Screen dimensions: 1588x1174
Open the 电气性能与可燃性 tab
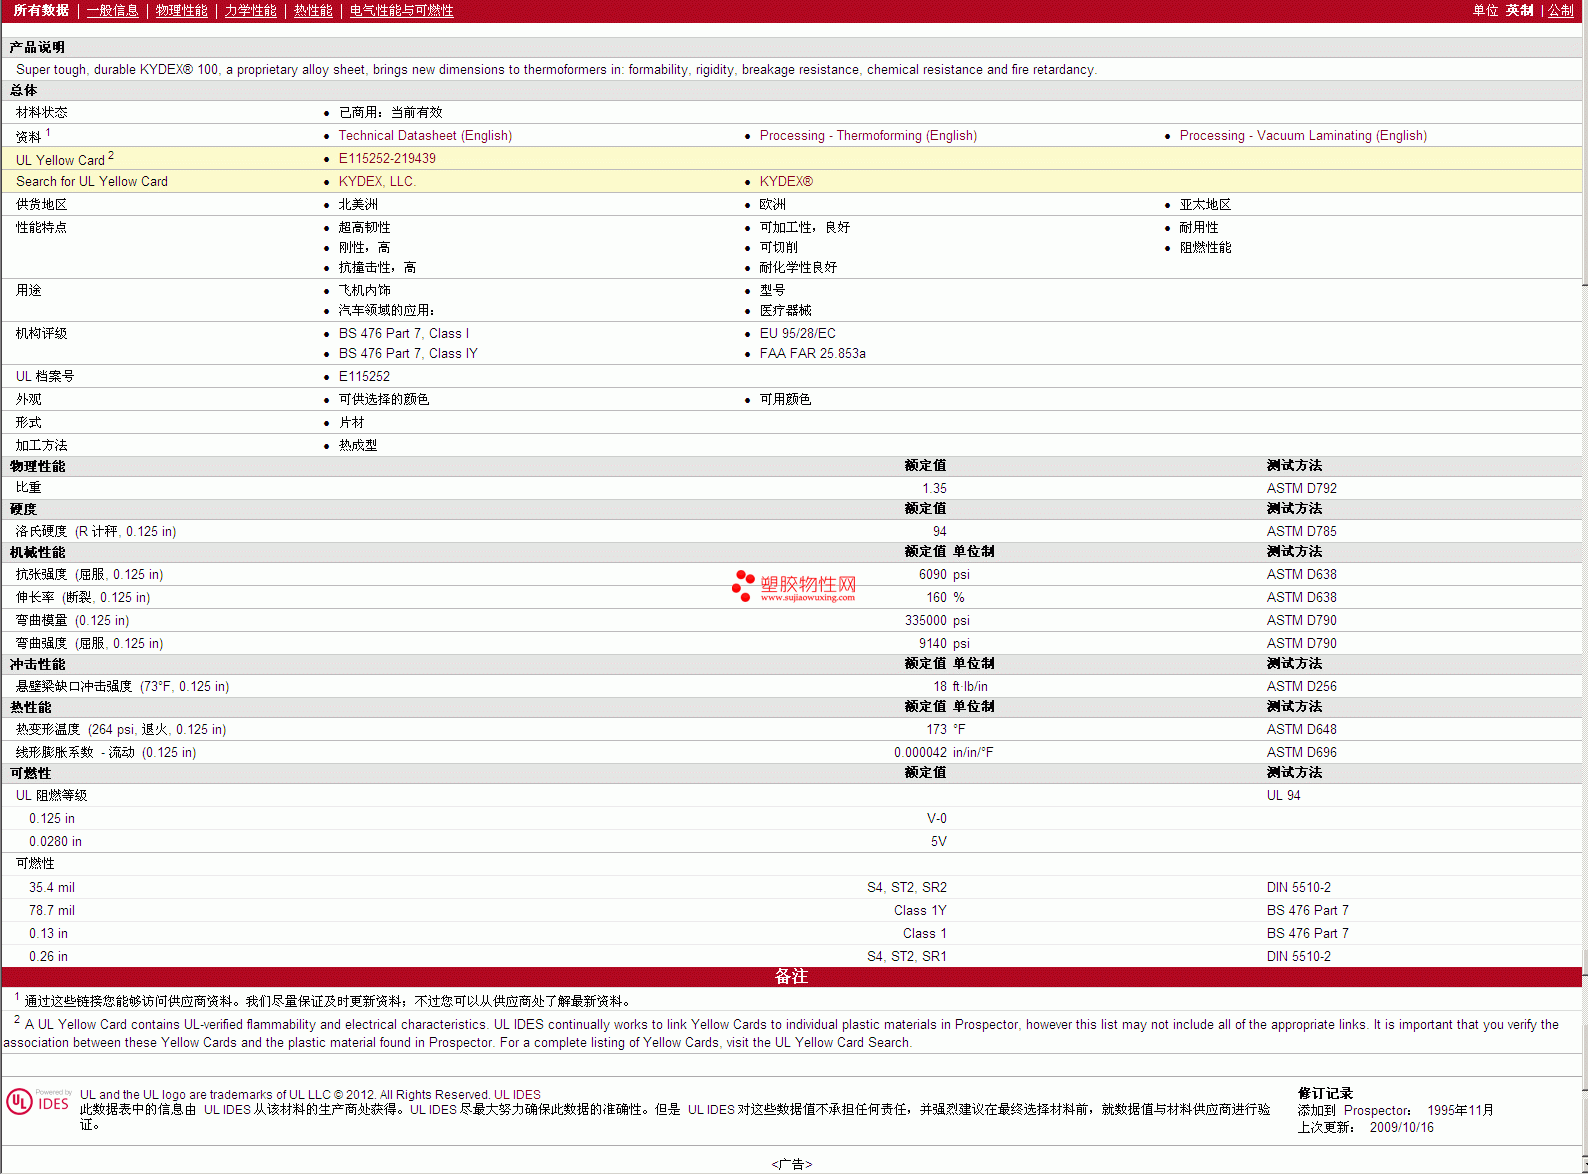[401, 10]
